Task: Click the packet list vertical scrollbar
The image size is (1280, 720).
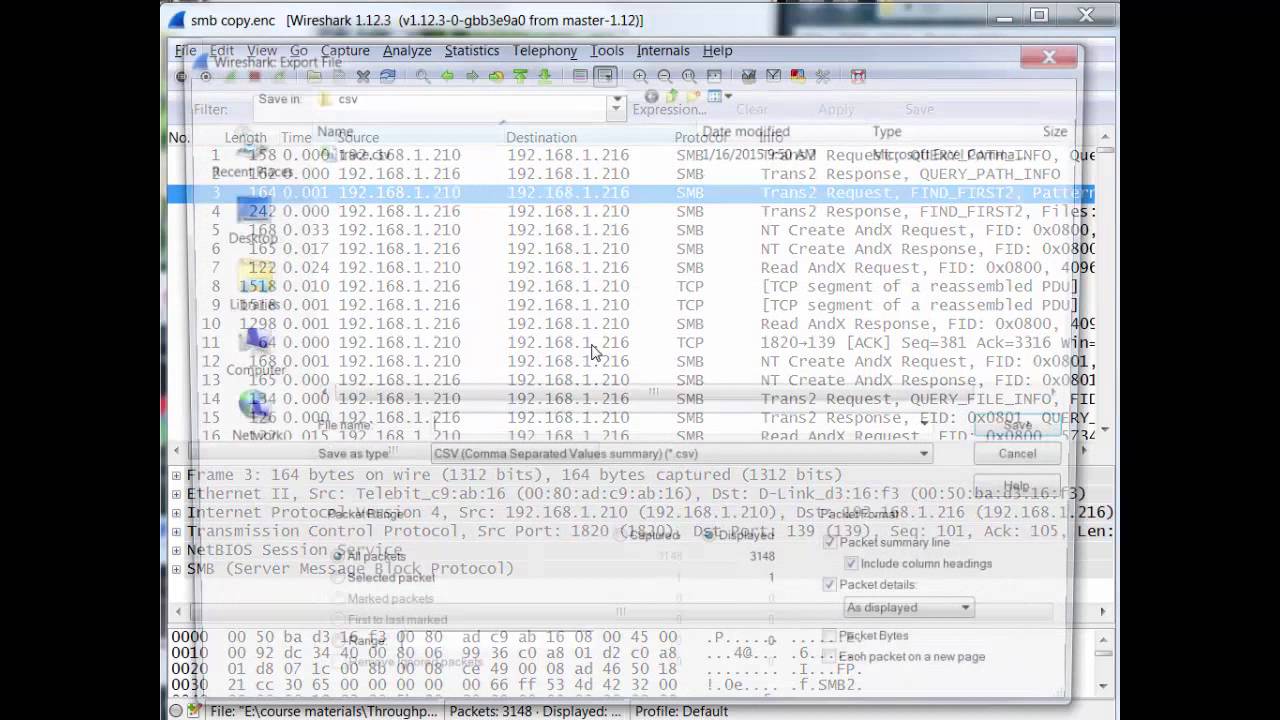Action: (x=1104, y=285)
